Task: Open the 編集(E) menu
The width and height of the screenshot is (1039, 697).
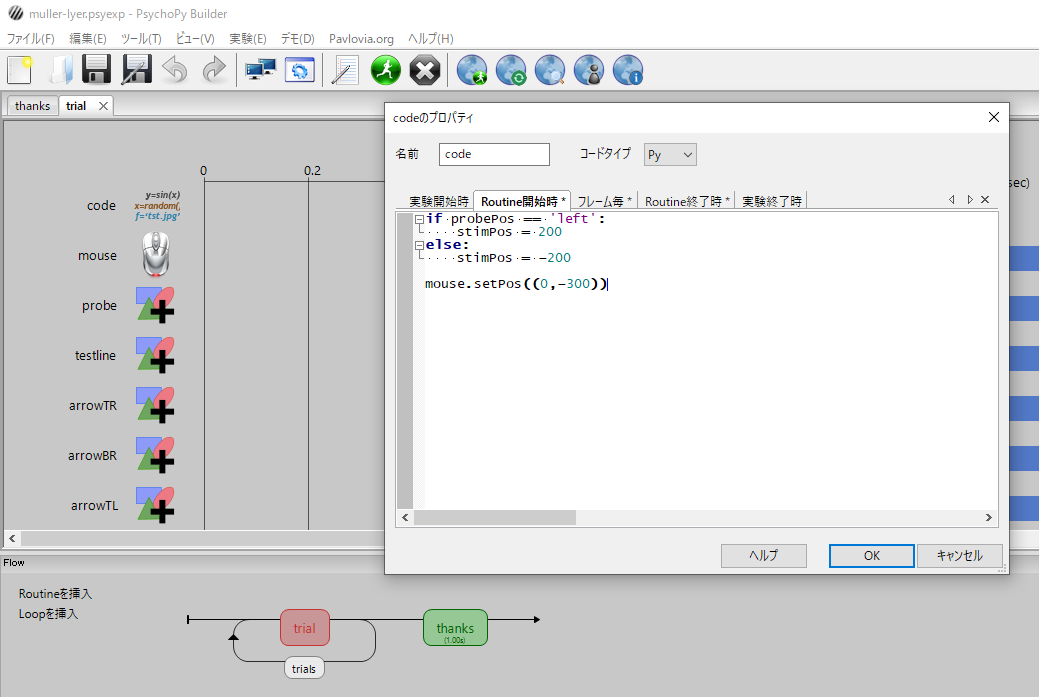Action: 88,38
